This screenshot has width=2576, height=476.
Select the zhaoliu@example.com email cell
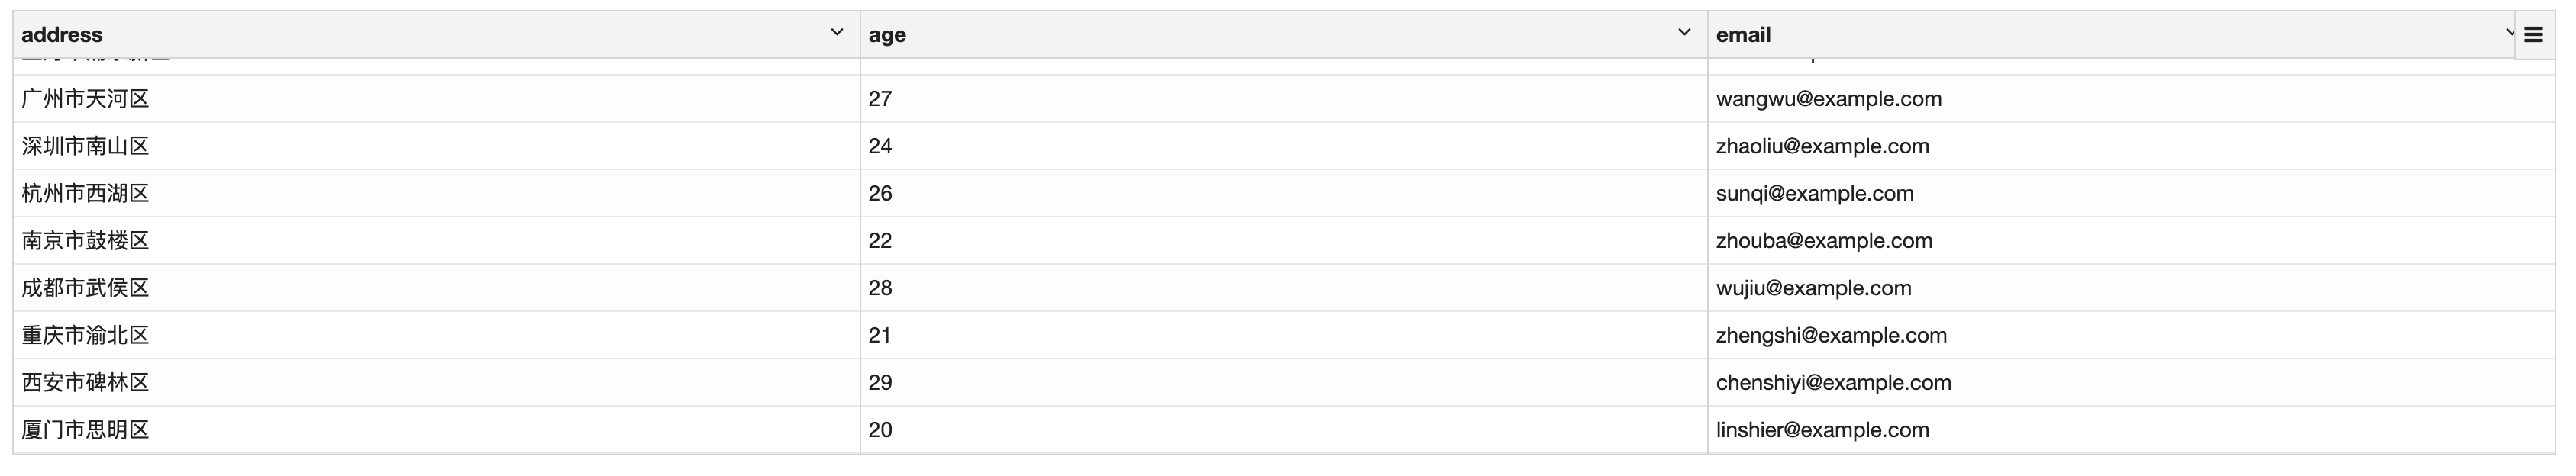coord(1822,146)
